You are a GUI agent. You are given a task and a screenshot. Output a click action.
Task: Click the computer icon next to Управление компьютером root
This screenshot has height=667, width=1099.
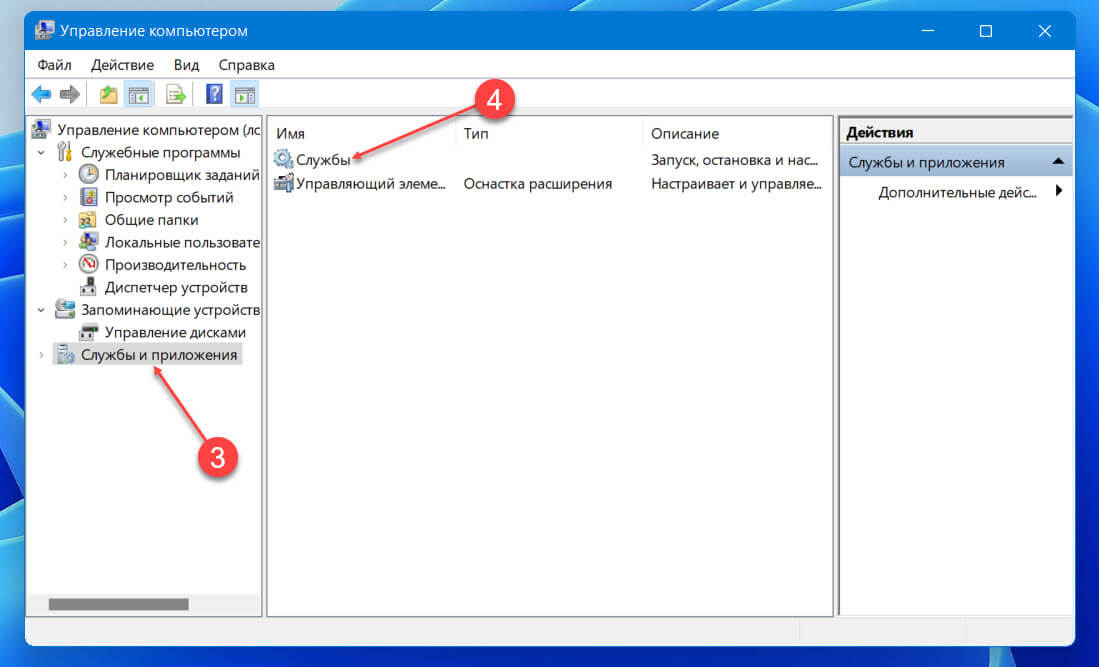click(41, 130)
